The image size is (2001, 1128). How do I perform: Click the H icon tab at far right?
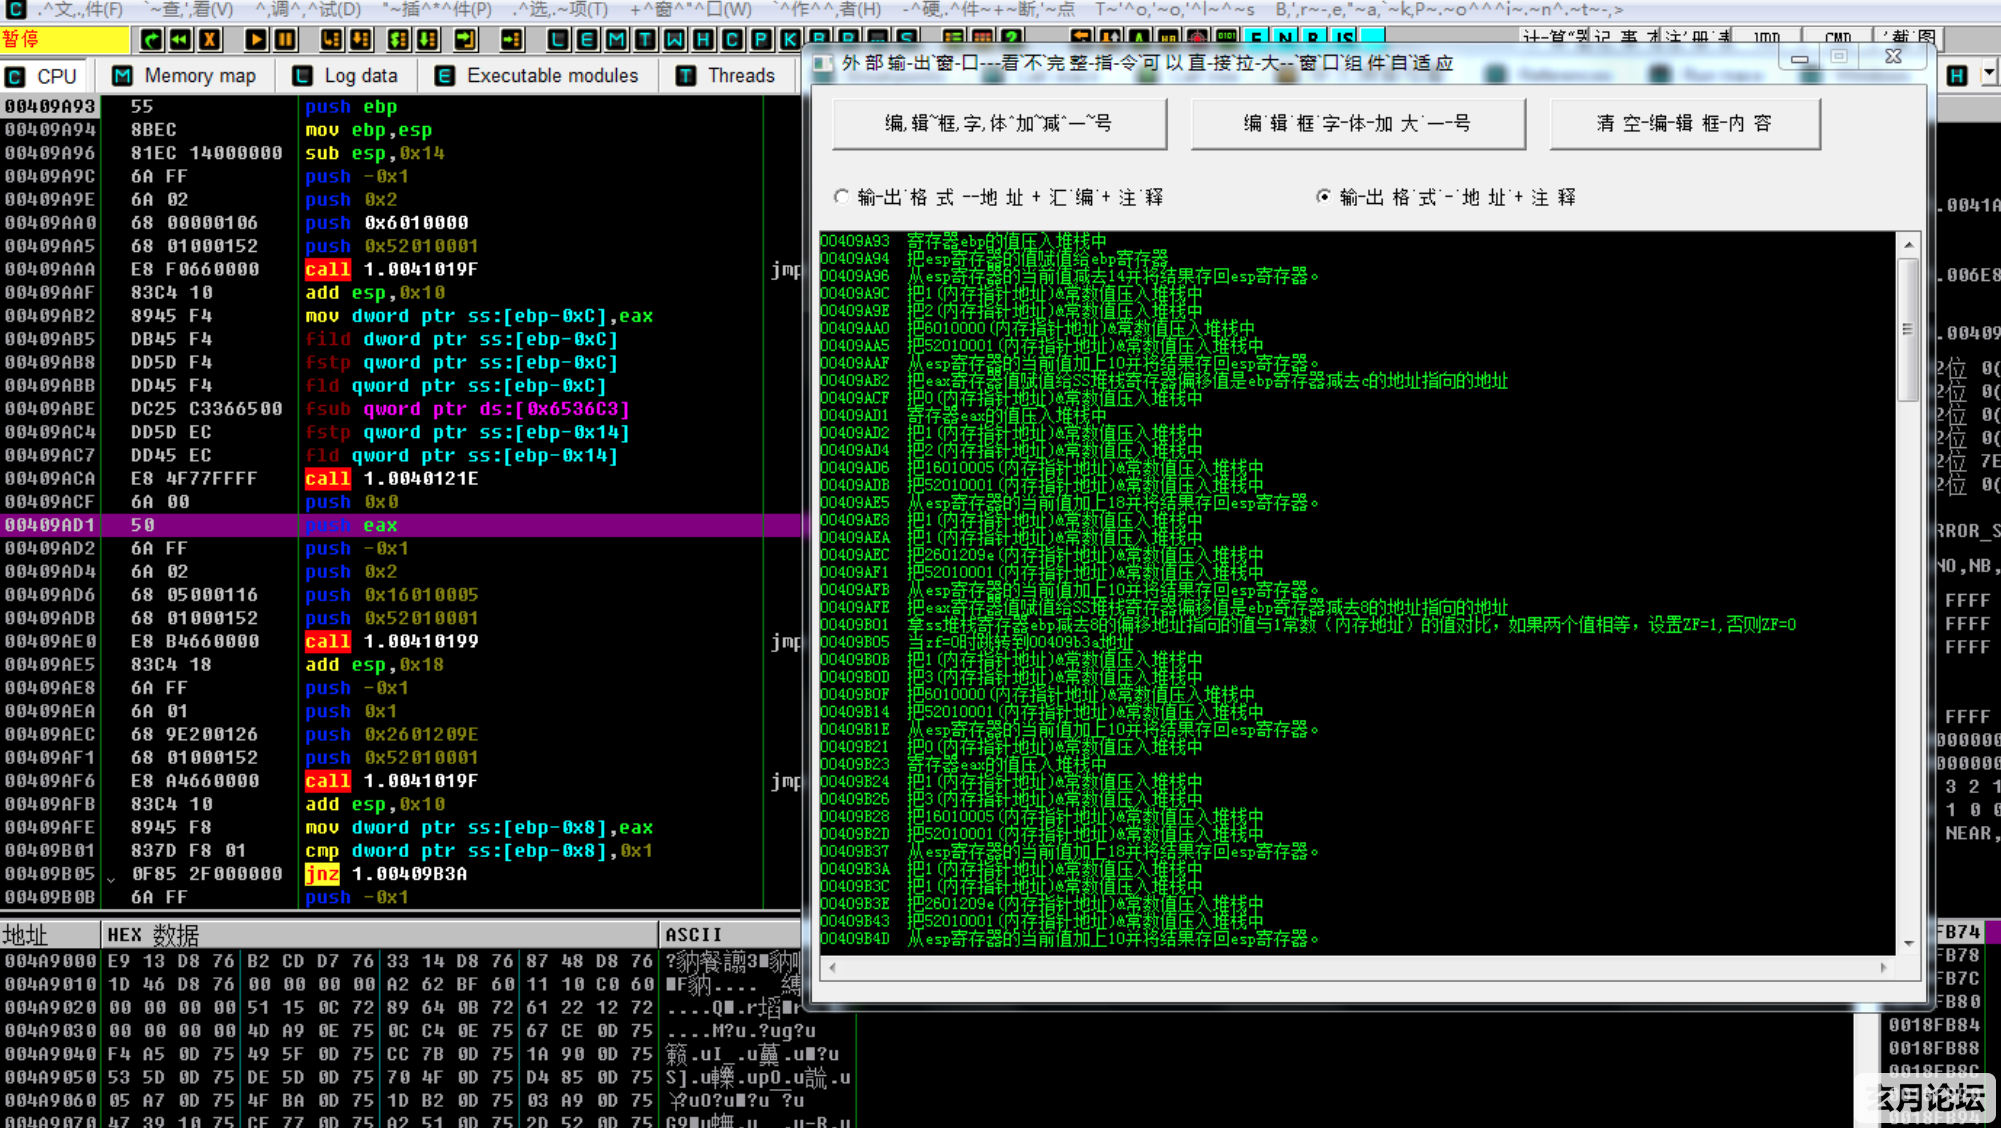(x=1957, y=75)
